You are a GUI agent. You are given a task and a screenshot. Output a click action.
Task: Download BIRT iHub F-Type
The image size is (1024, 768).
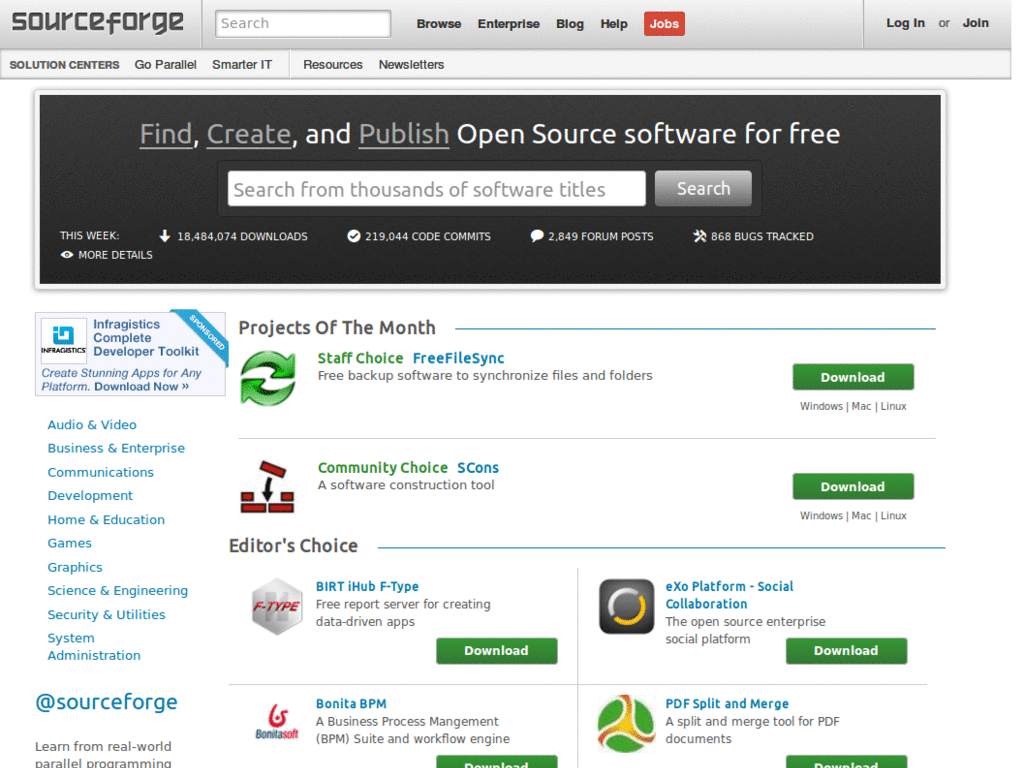[x=496, y=651]
